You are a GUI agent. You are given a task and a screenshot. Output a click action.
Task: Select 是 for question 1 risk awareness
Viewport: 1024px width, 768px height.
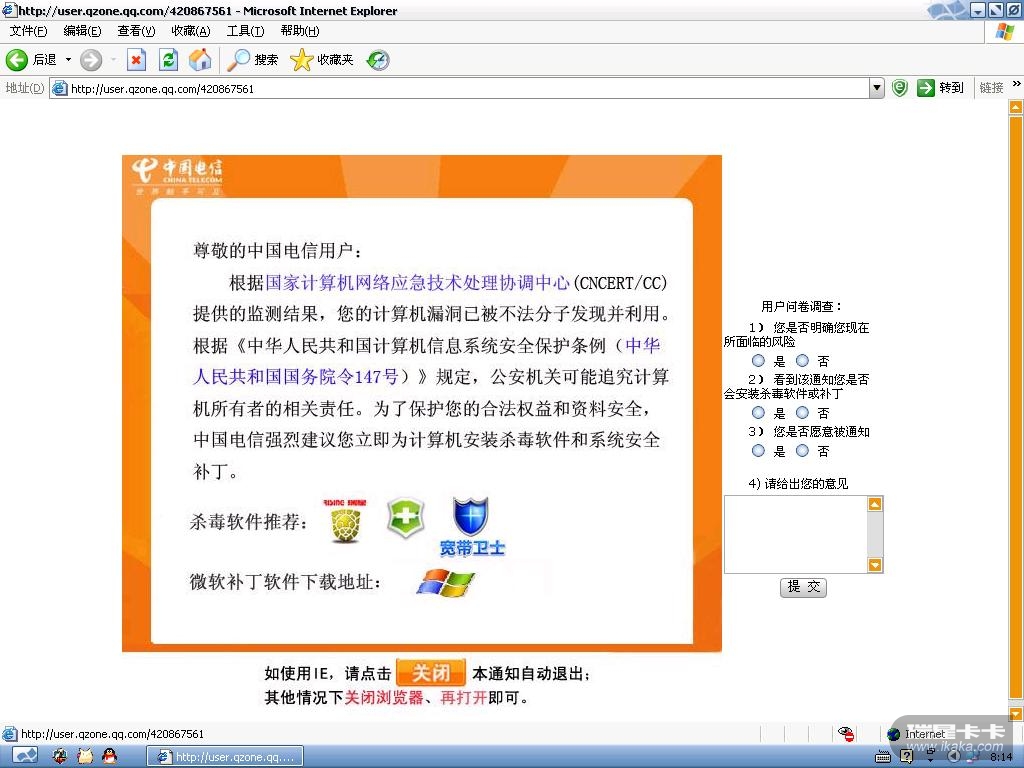(758, 360)
